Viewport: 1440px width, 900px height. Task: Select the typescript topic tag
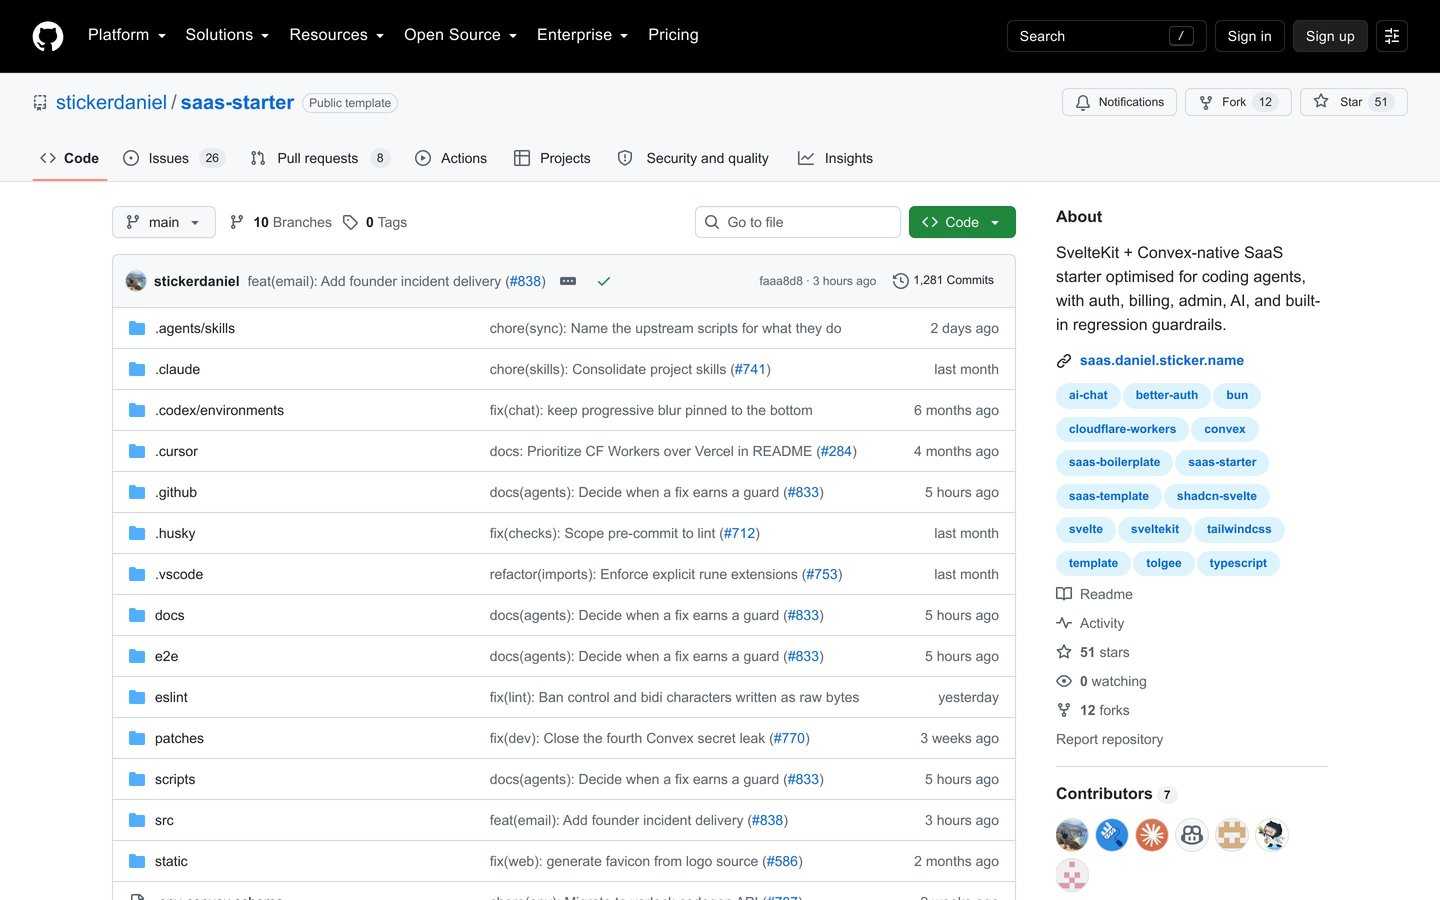pyautogui.click(x=1238, y=563)
